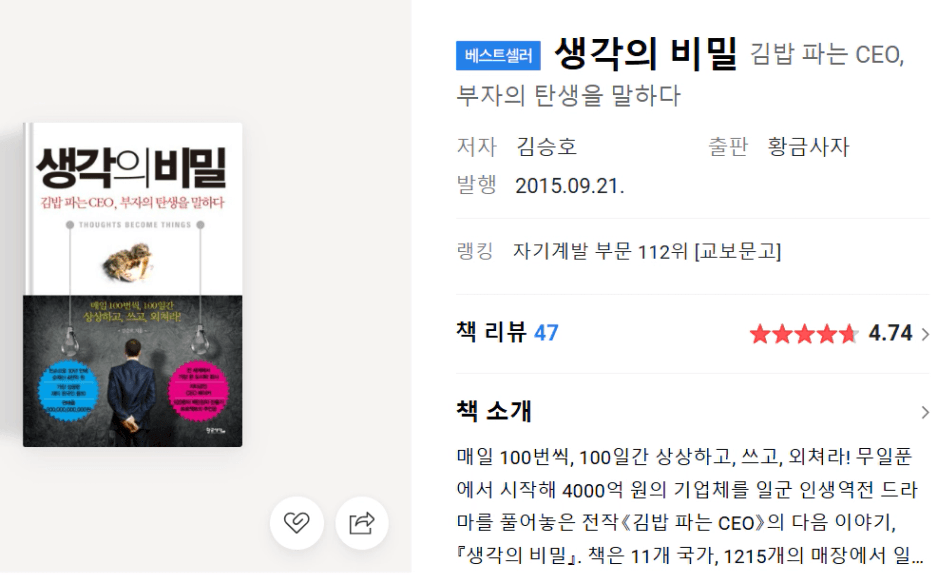Expand reviews via chevron next to 4.74

[925, 334]
